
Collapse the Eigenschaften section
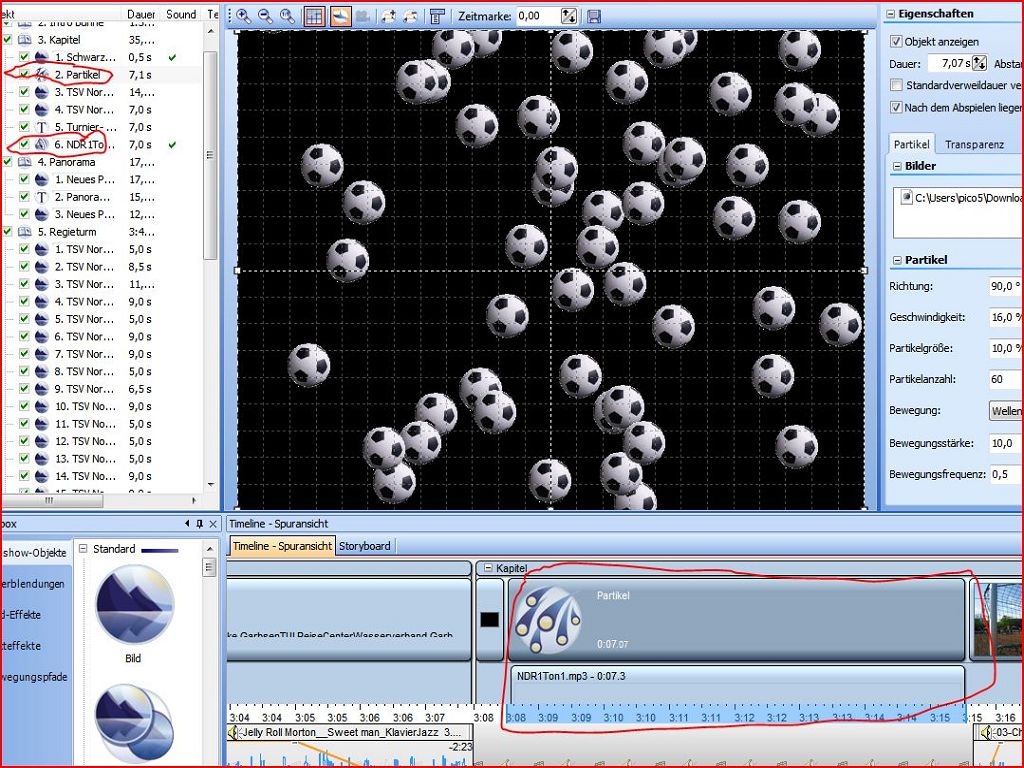[889, 15]
